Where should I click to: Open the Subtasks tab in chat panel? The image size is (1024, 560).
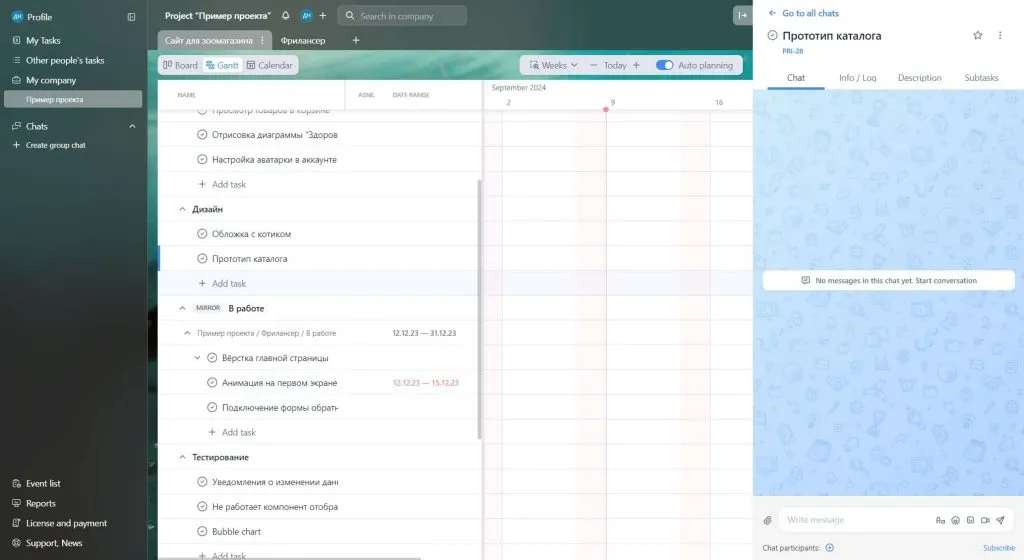click(982, 78)
